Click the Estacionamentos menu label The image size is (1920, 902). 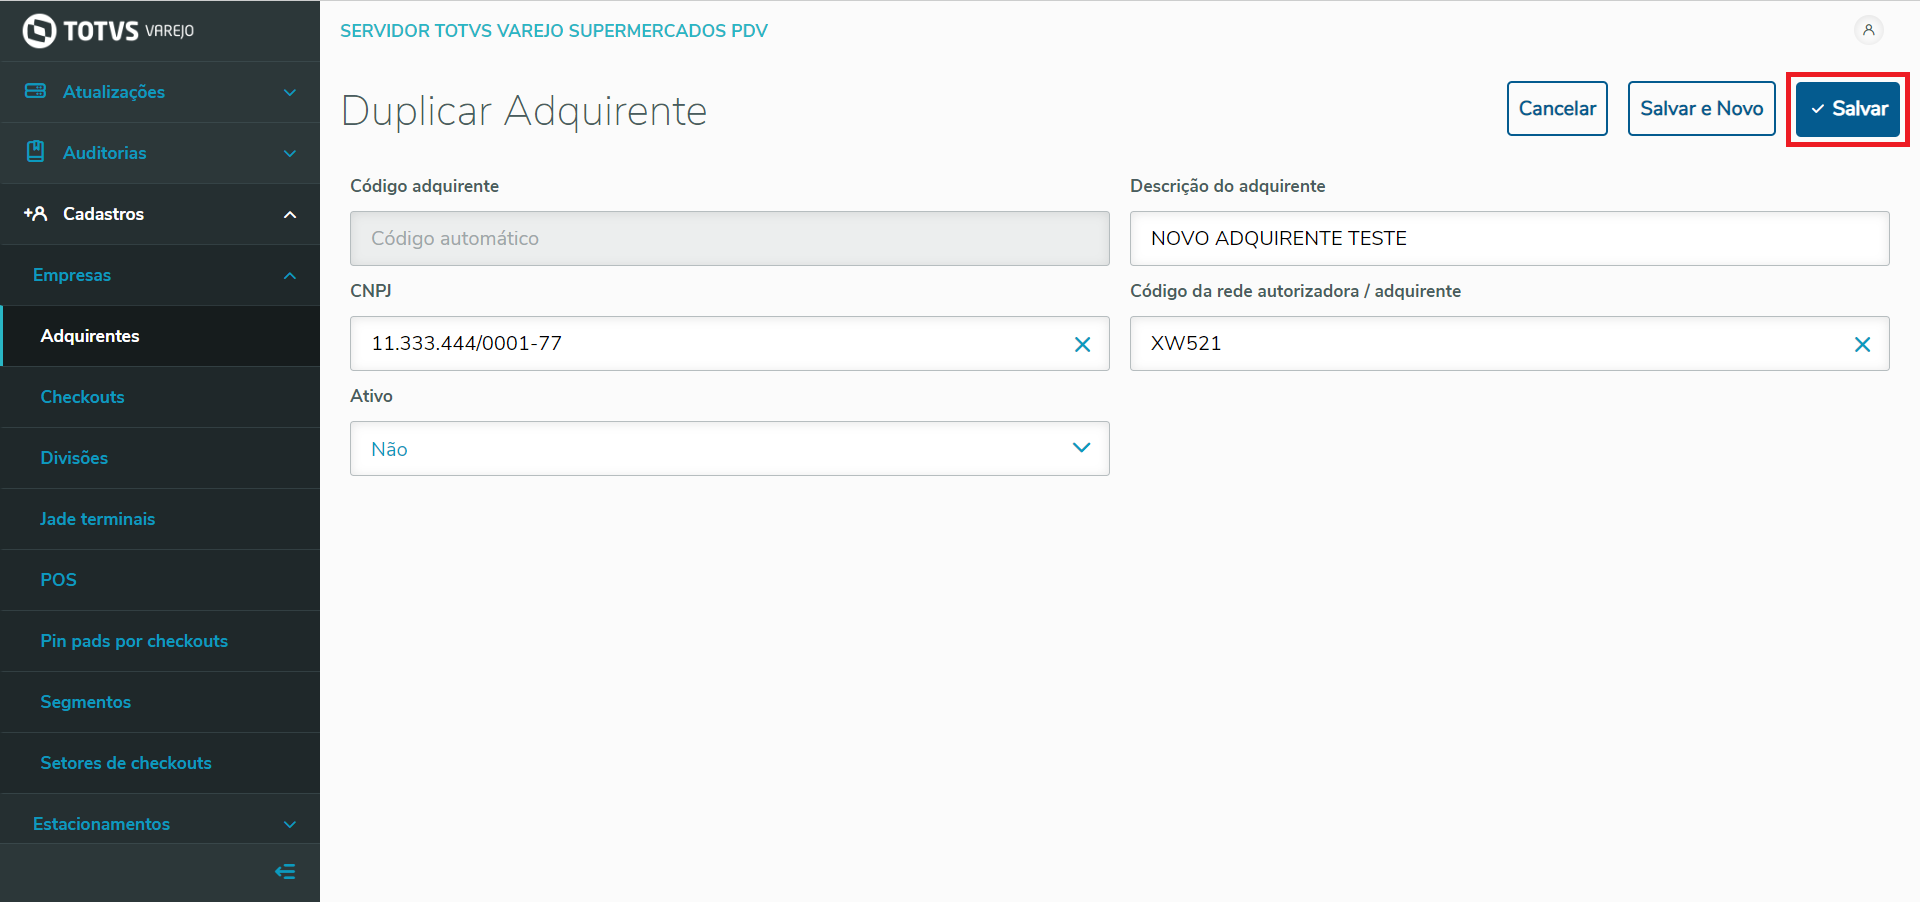pyautogui.click(x=101, y=824)
